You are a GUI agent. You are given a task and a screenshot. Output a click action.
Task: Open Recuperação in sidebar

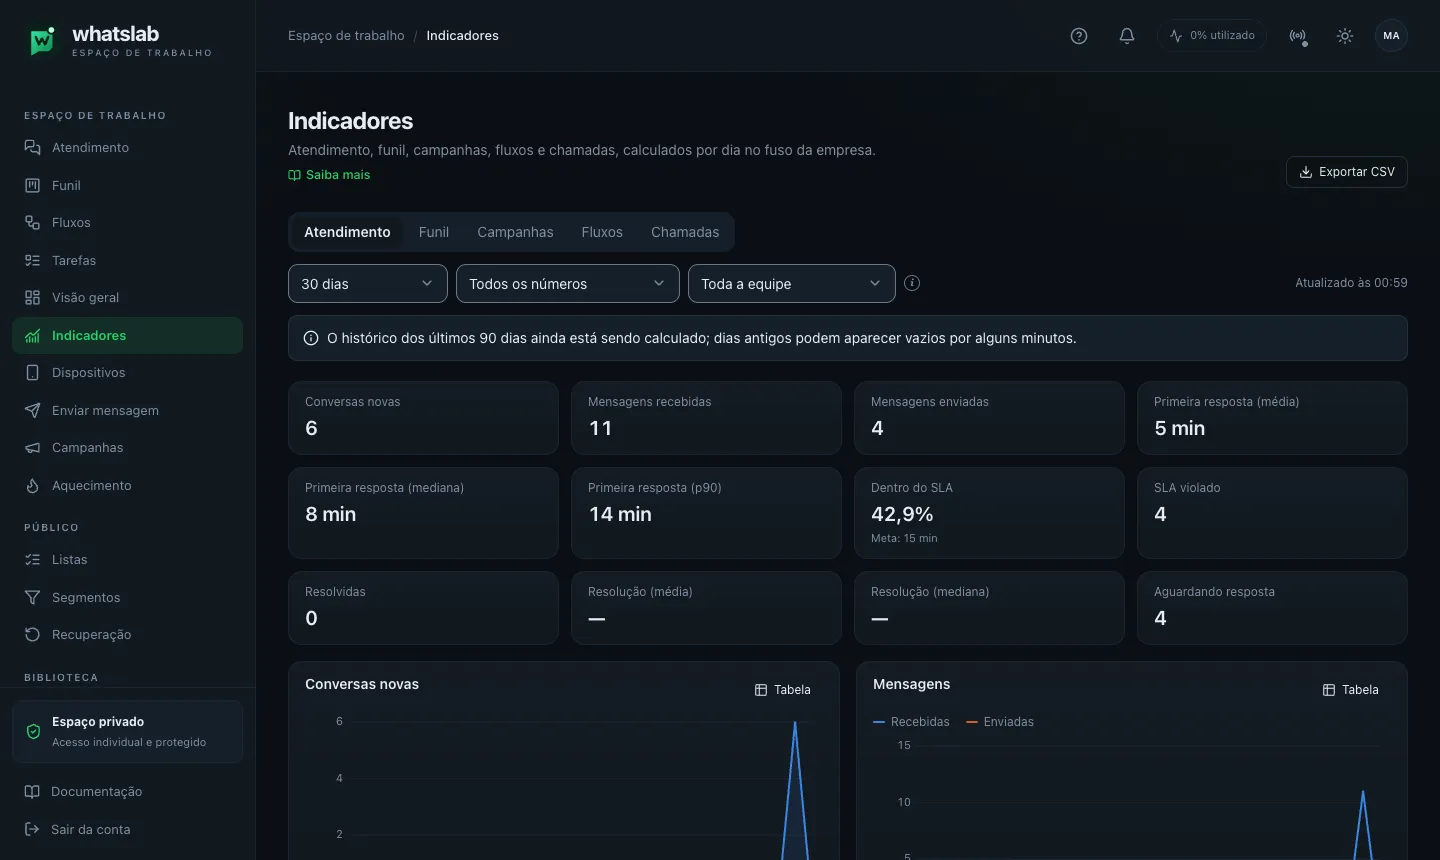[127, 635]
